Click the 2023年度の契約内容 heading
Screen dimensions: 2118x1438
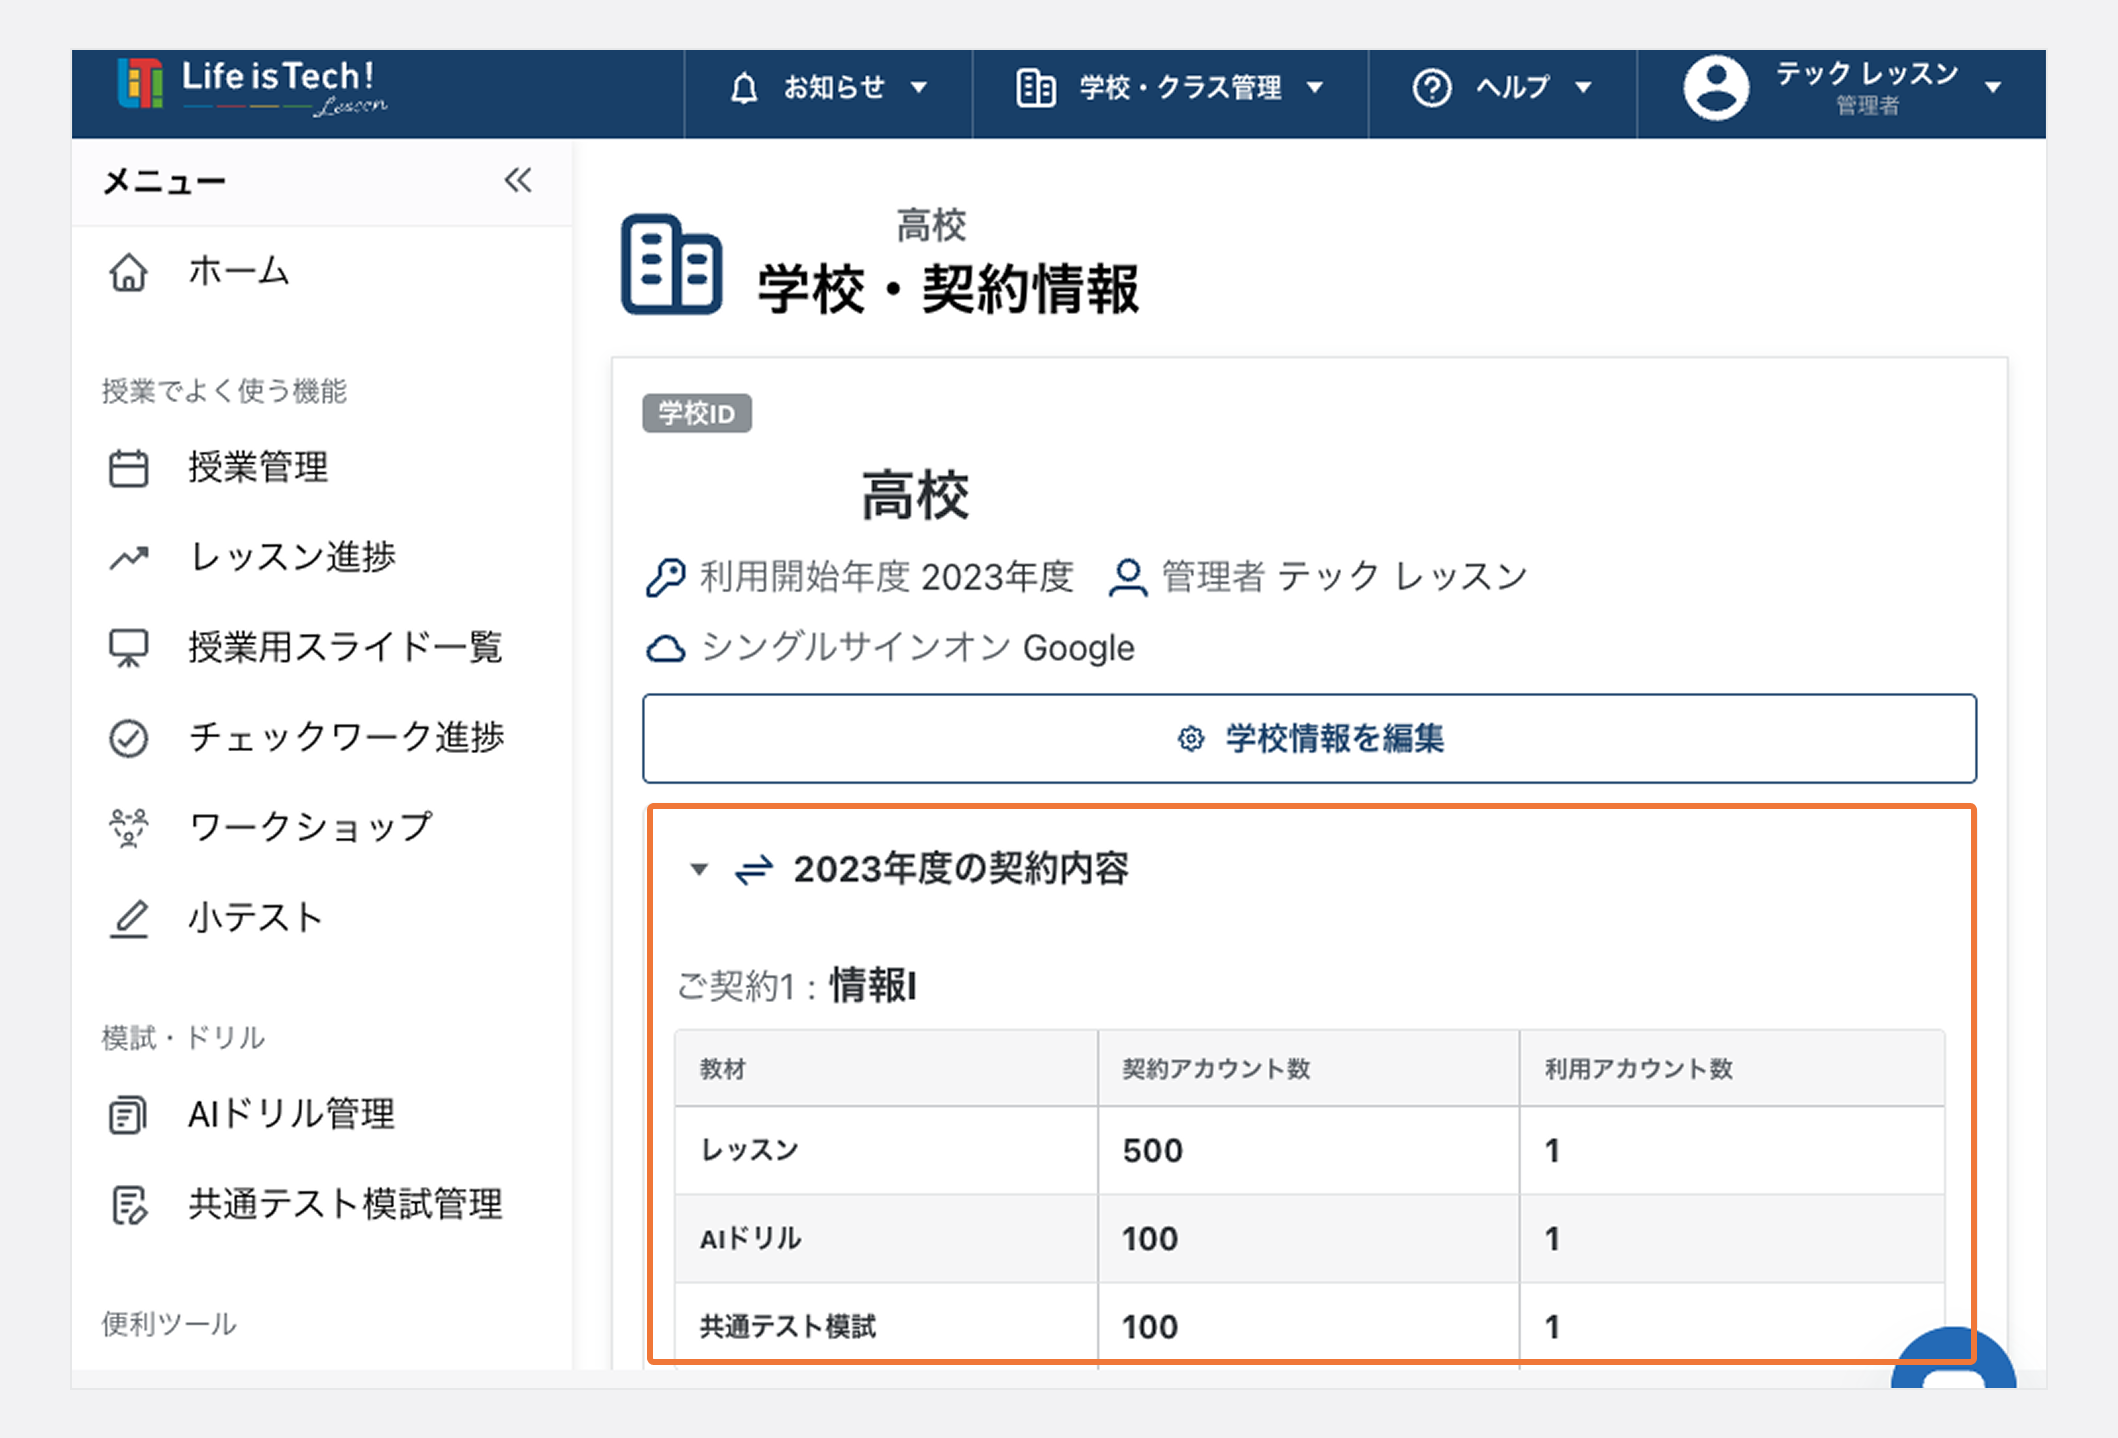(961, 868)
